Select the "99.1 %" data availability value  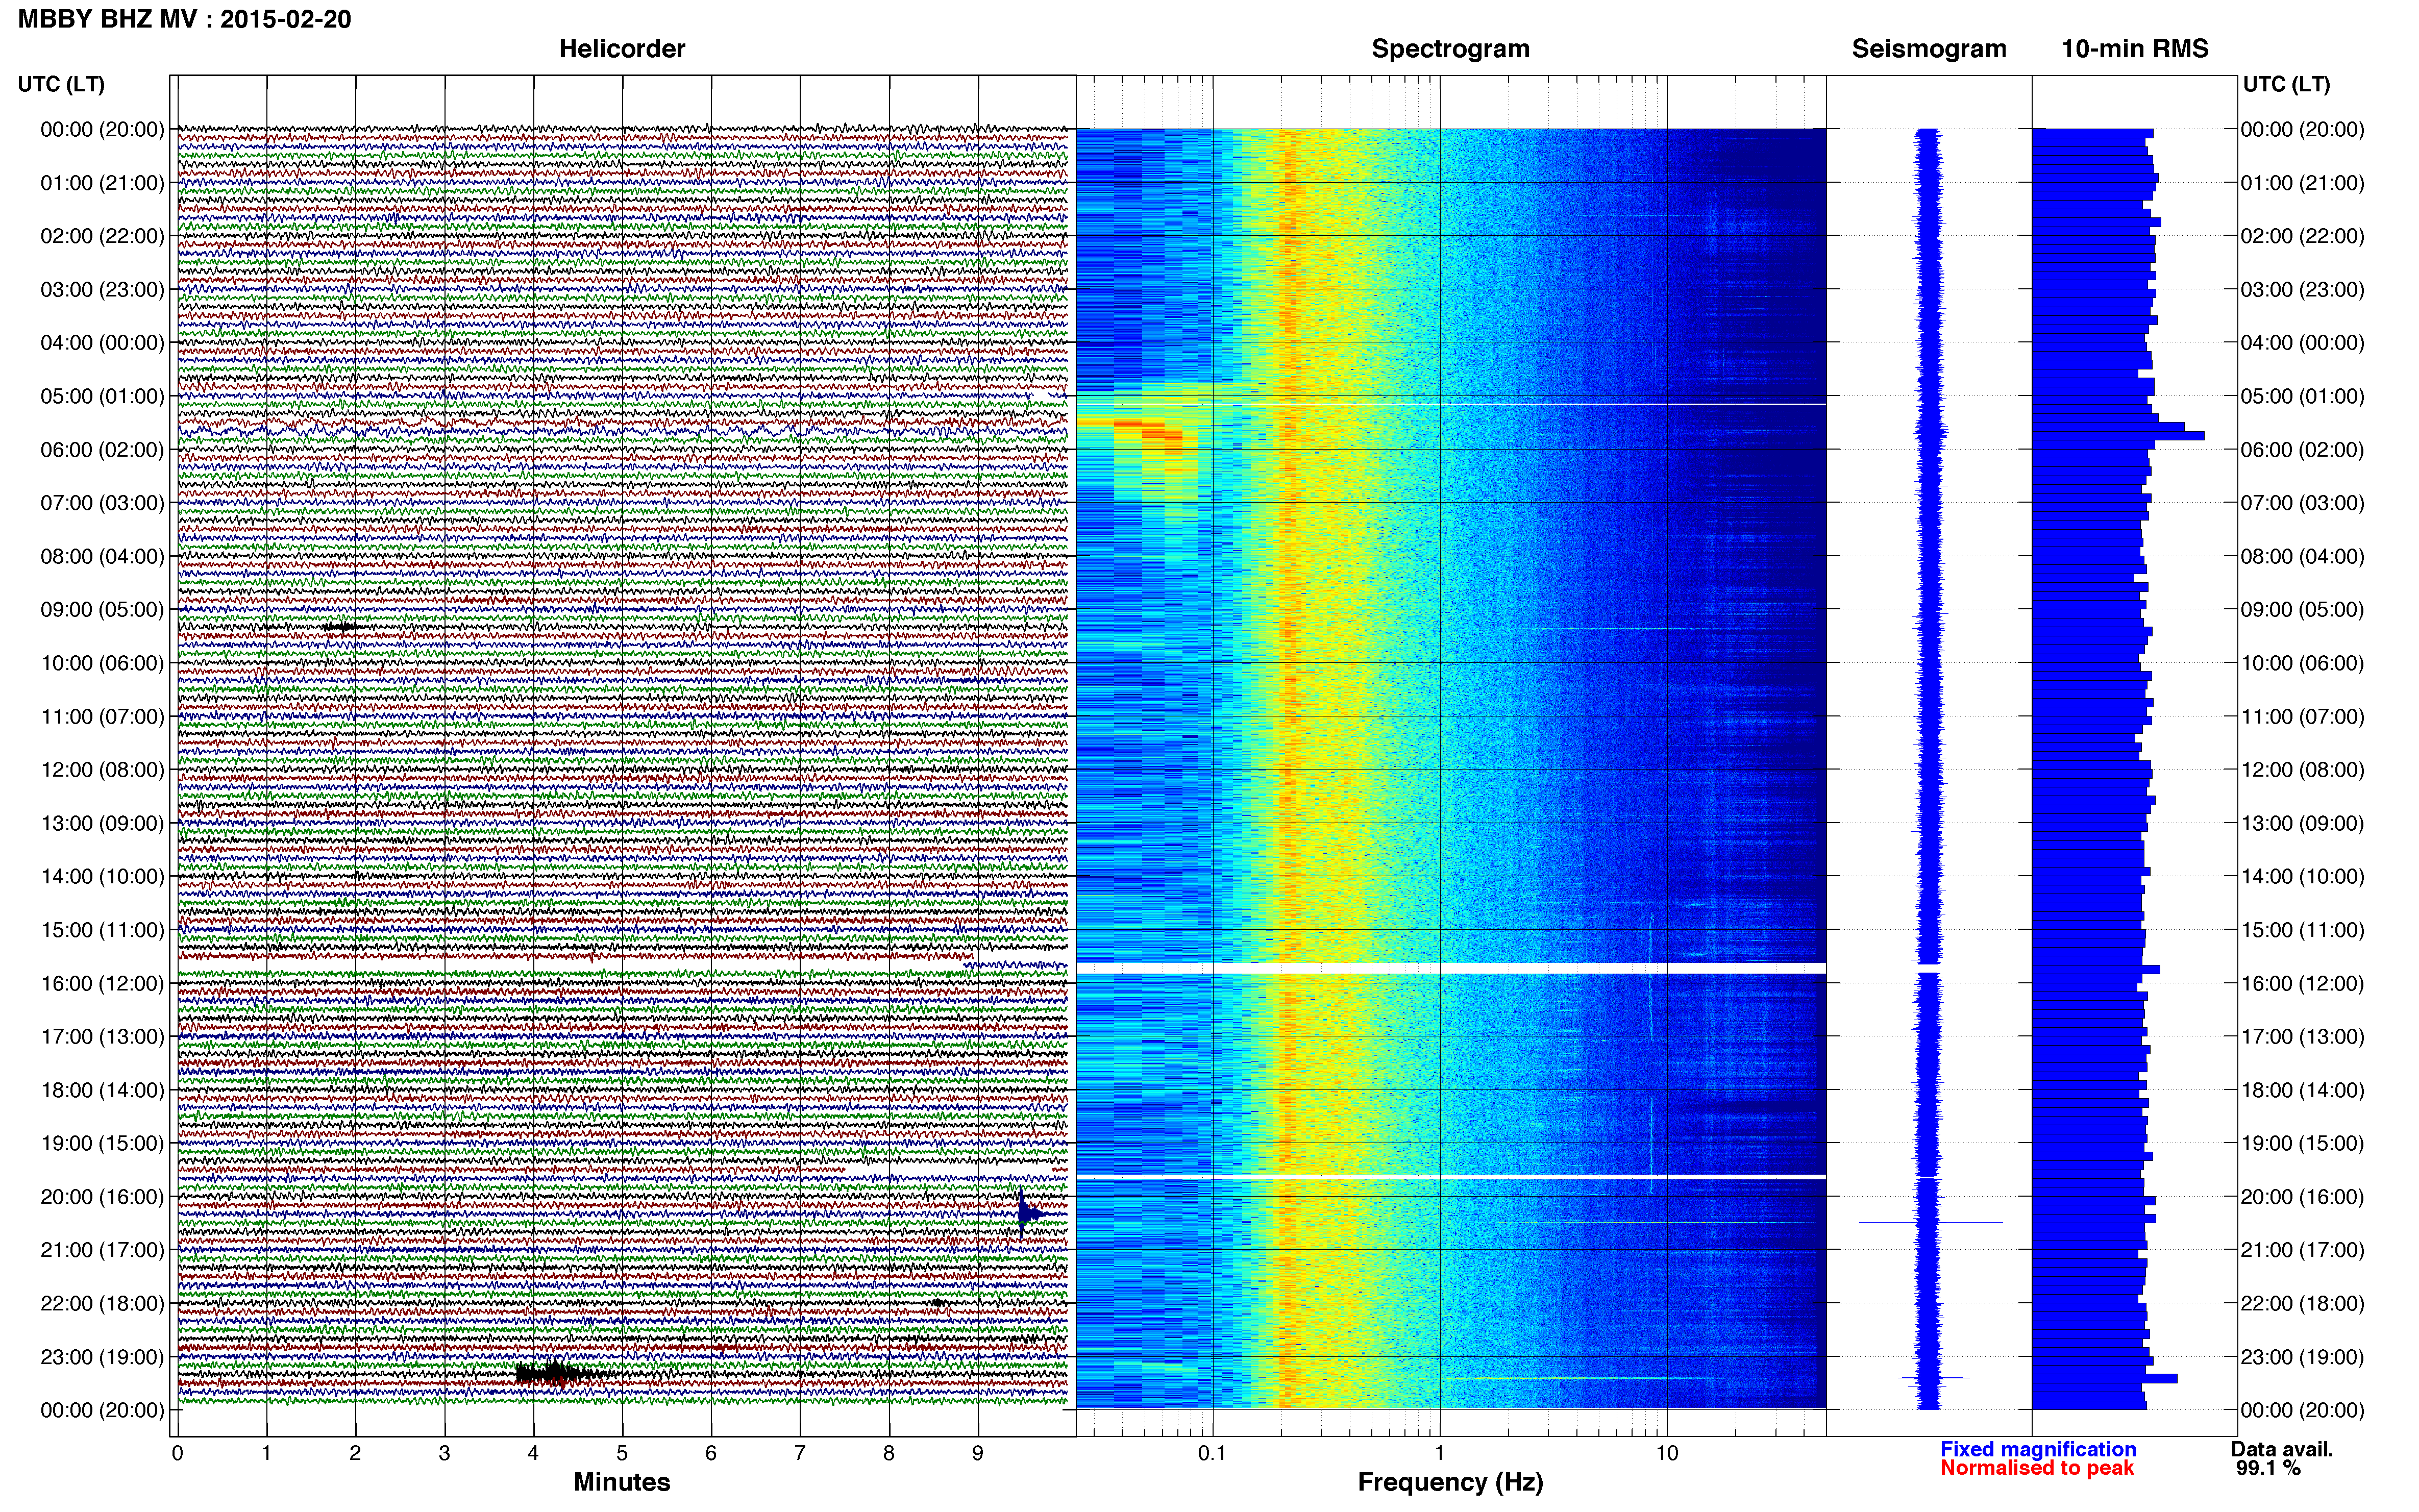tap(2269, 1468)
